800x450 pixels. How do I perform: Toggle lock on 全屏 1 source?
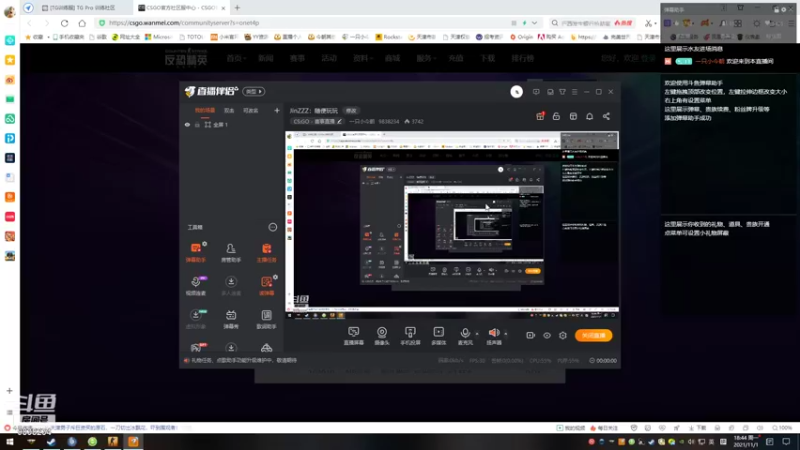pos(197,124)
